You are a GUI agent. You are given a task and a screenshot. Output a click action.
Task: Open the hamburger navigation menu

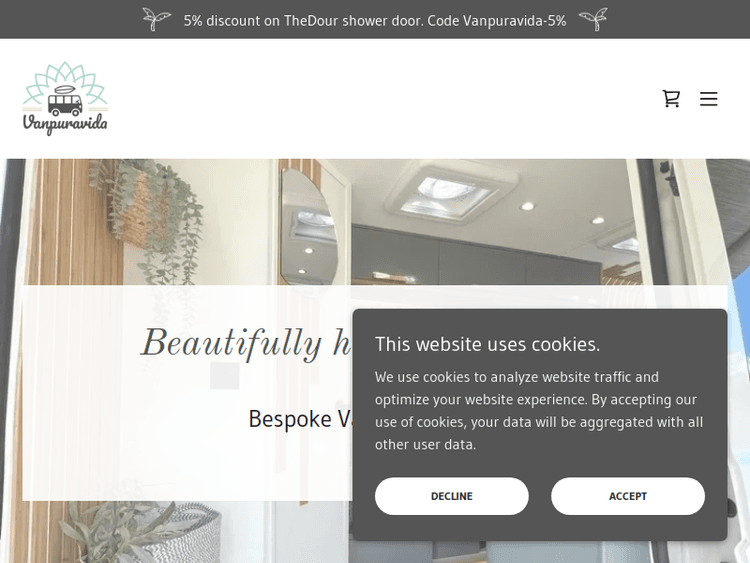(708, 99)
